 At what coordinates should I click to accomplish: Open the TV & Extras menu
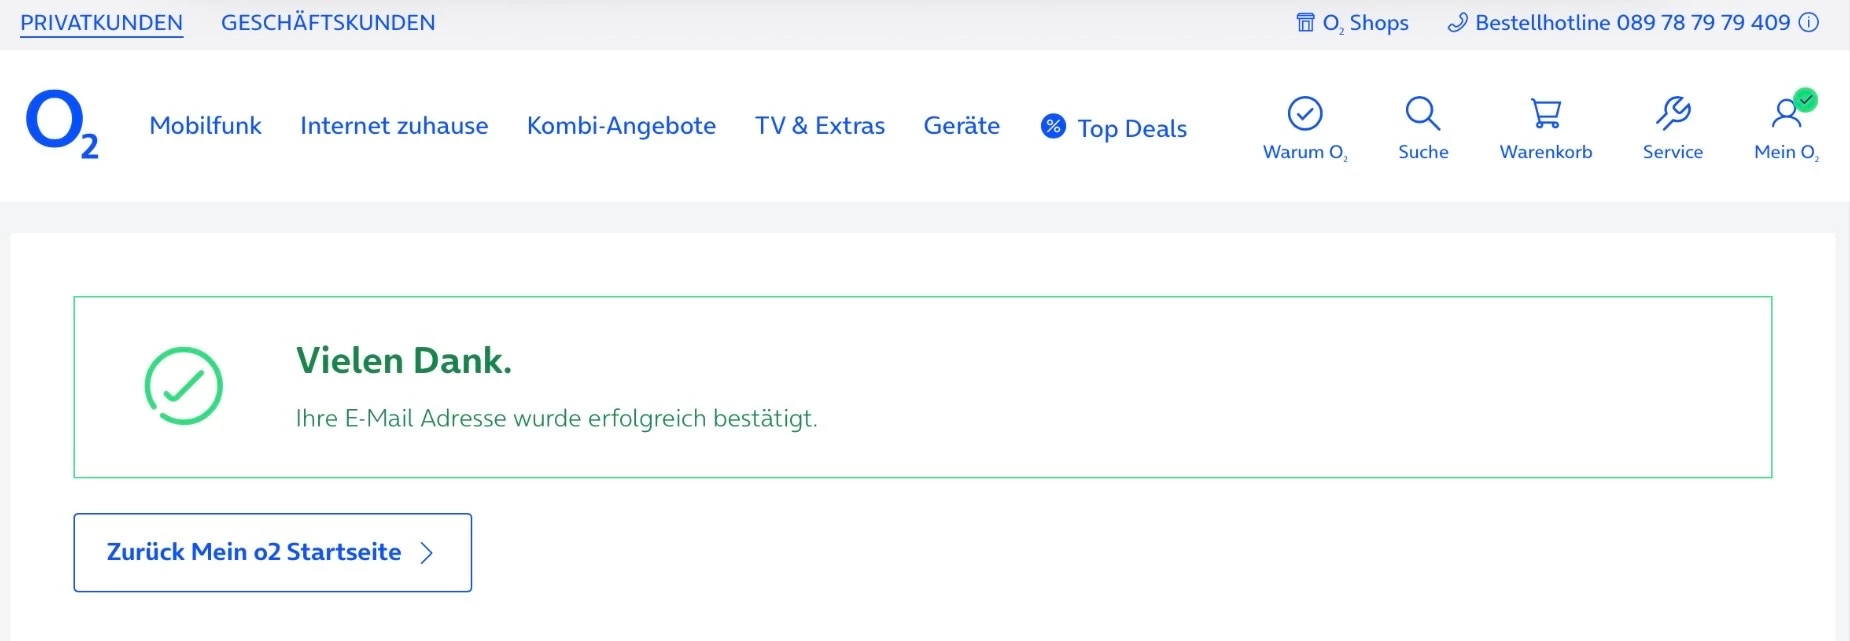point(820,126)
